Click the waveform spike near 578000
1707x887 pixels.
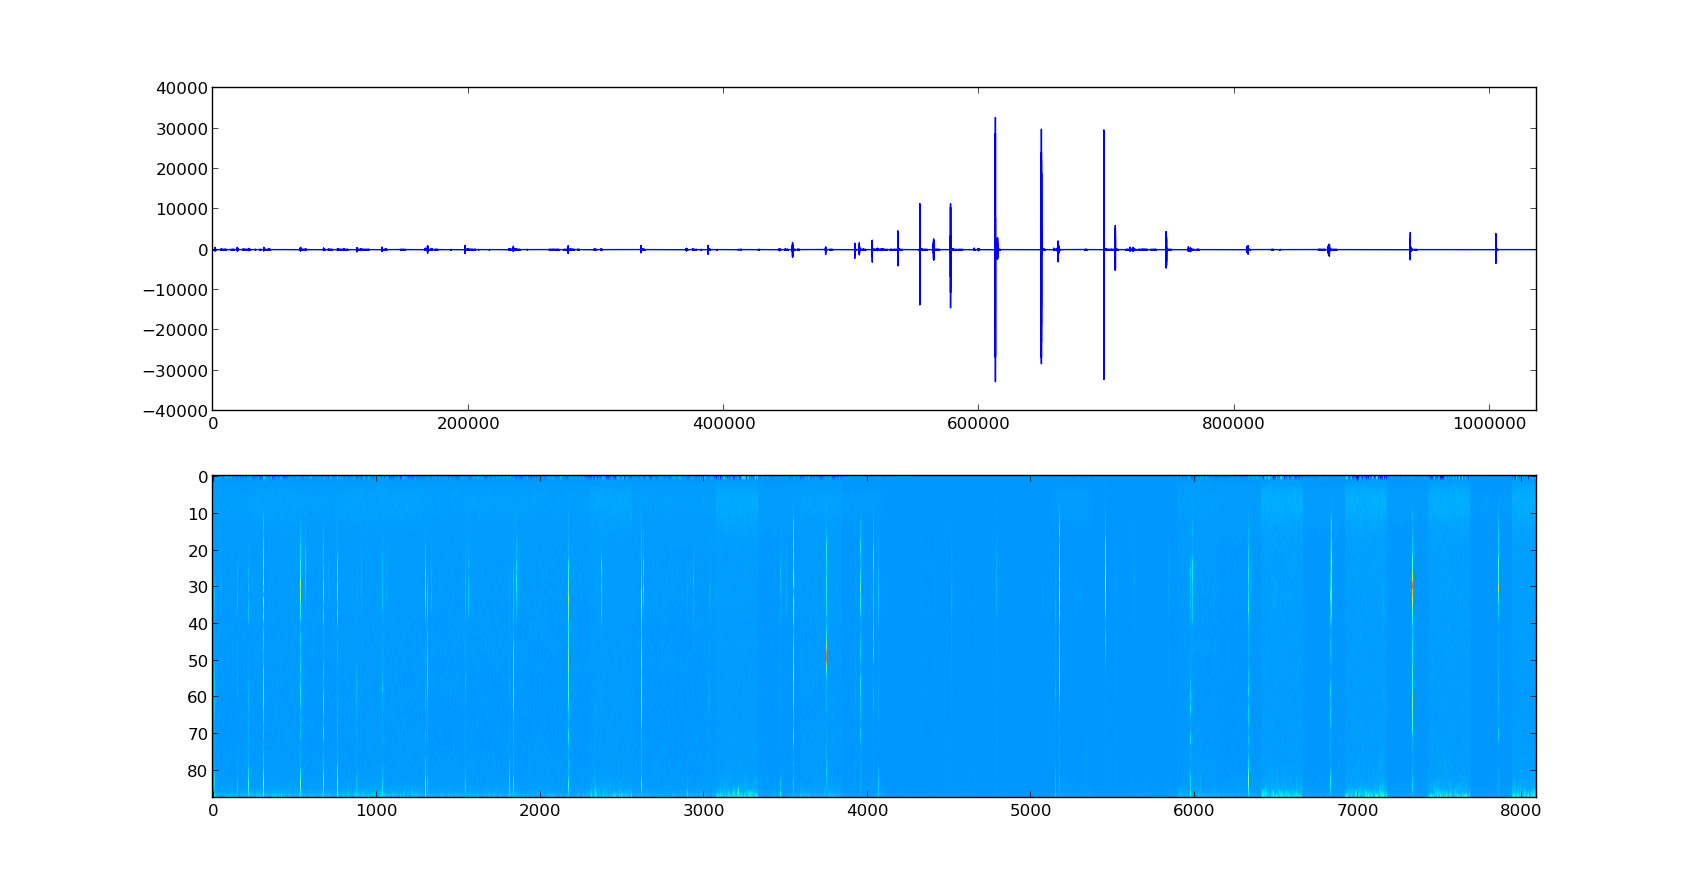[950, 250]
